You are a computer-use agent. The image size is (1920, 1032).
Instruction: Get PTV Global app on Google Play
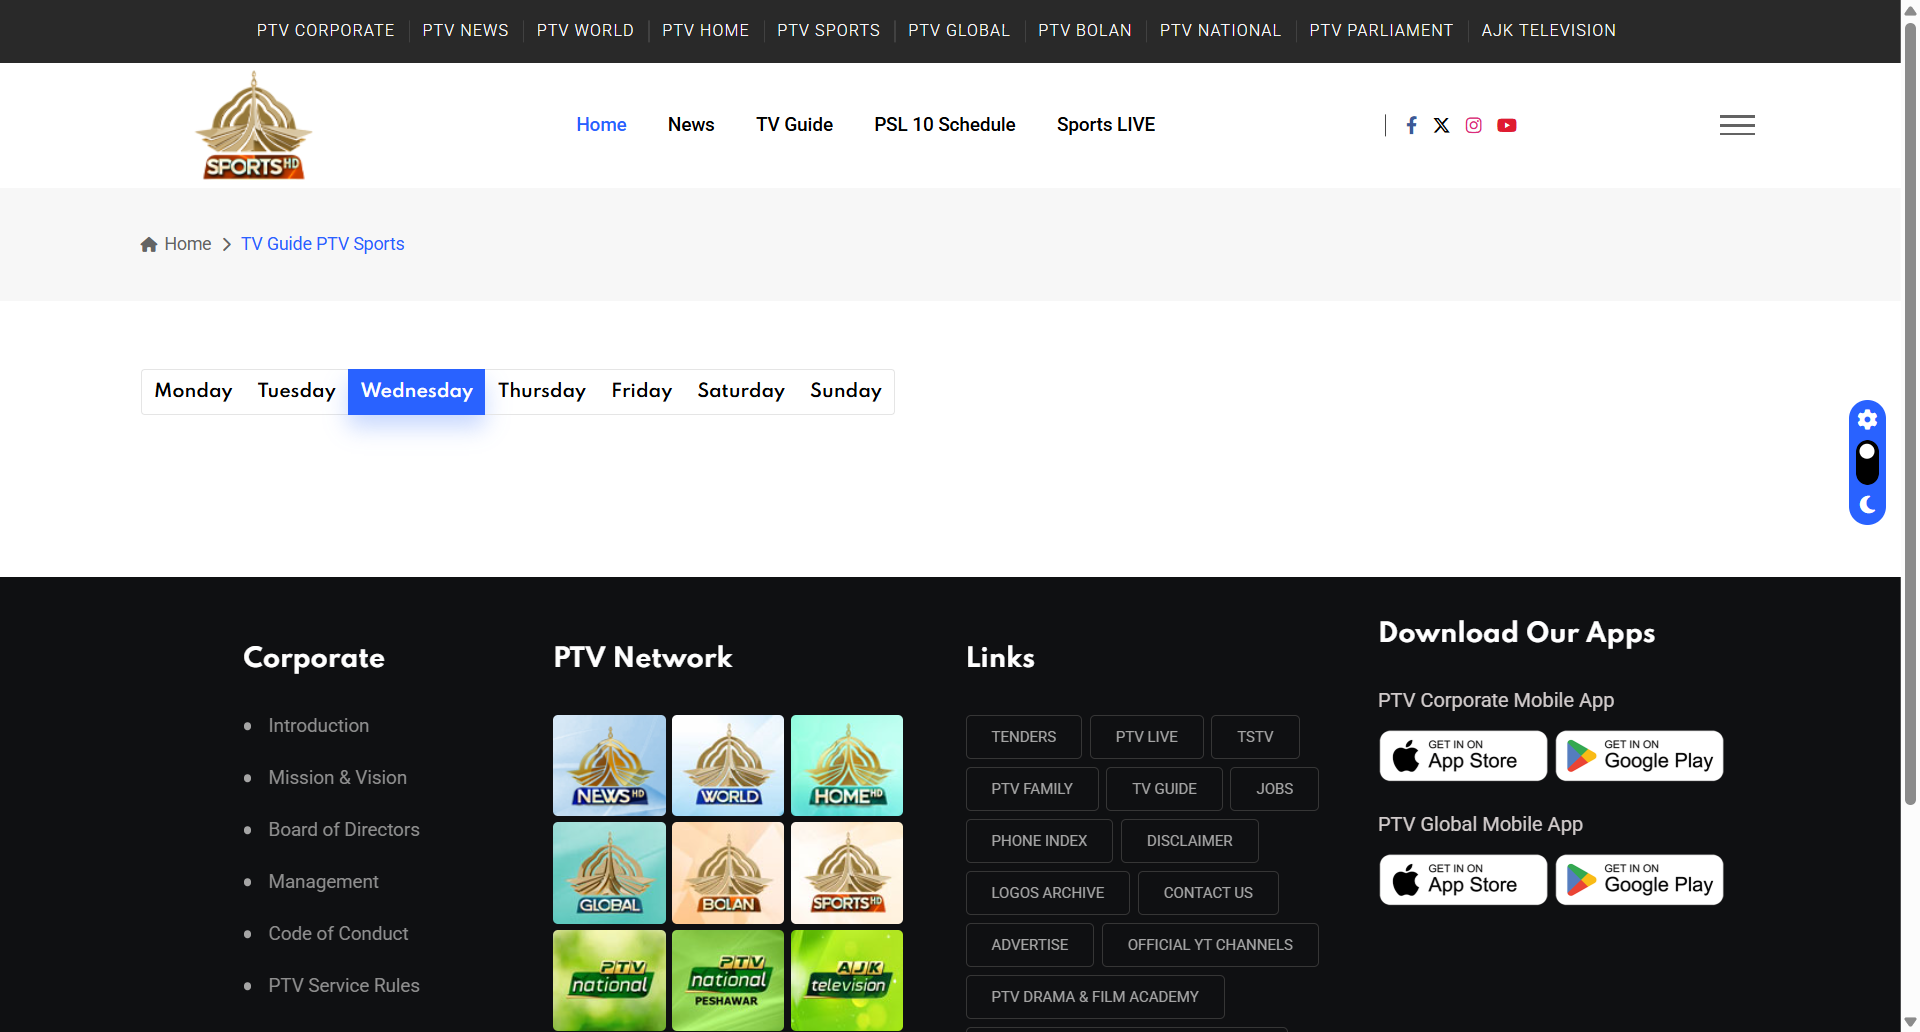point(1639,880)
